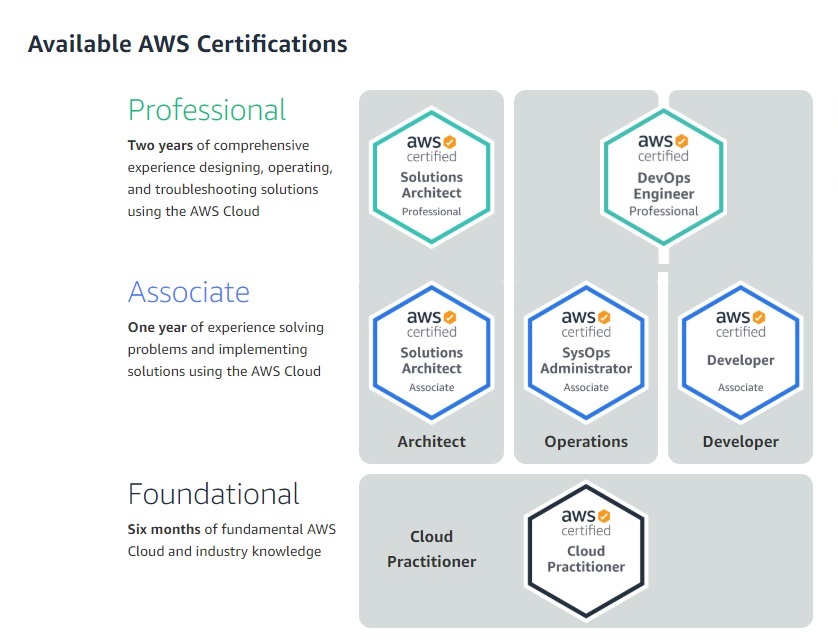This screenshot has width=838, height=642.
Task: Select the Solutions Architect Associate badge
Action: point(431,352)
